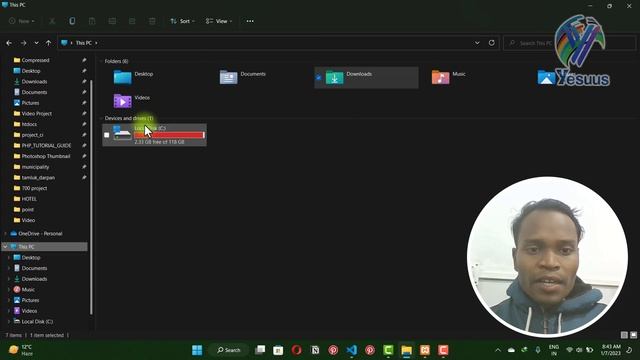Open notification center bell icon
The height and width of the screenshot is (360, 640).
[x=629, y=350]
